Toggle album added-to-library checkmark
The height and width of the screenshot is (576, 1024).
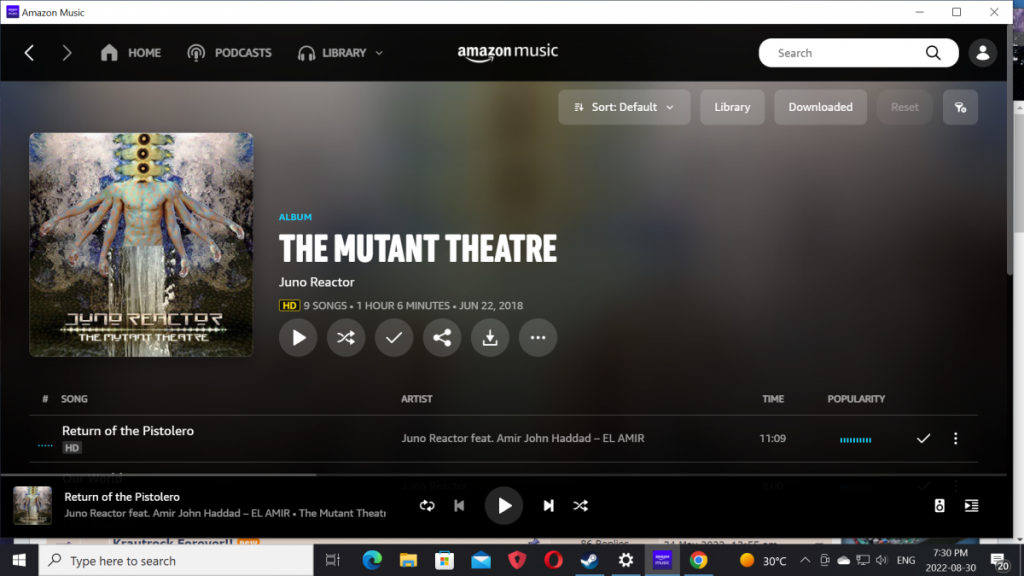(x=394, y=338)
